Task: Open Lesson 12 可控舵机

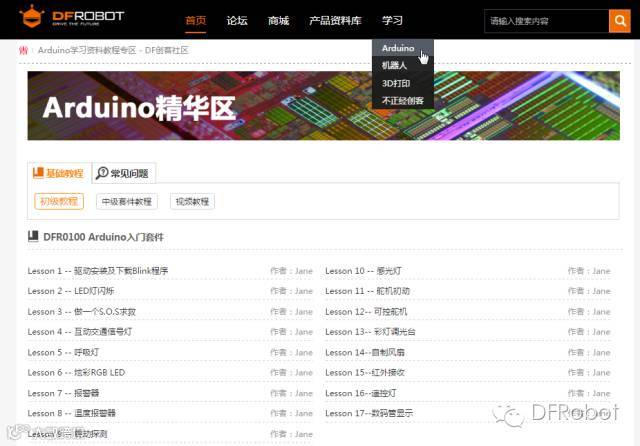Action: tap(366, 311)
